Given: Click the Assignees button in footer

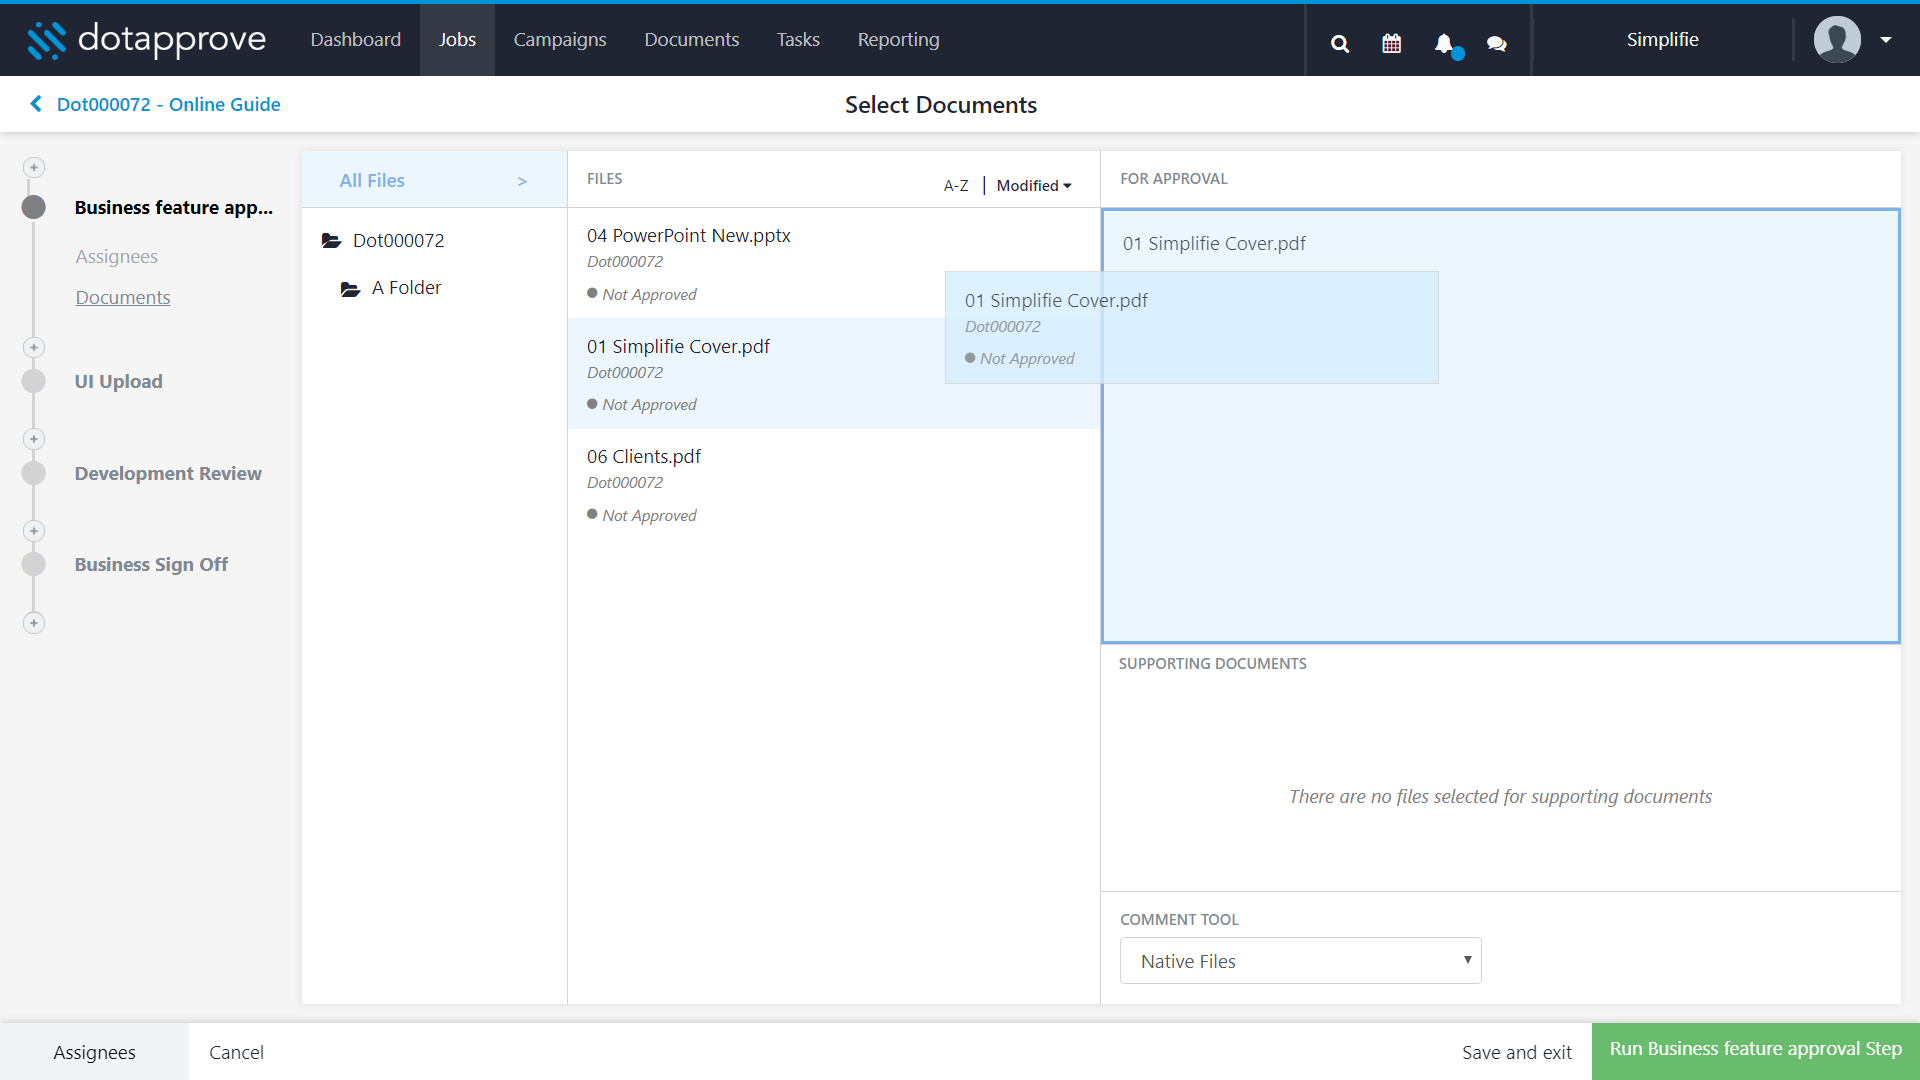Looking at the screenshot, I should pyautogui.click(x=94, y=1052).
